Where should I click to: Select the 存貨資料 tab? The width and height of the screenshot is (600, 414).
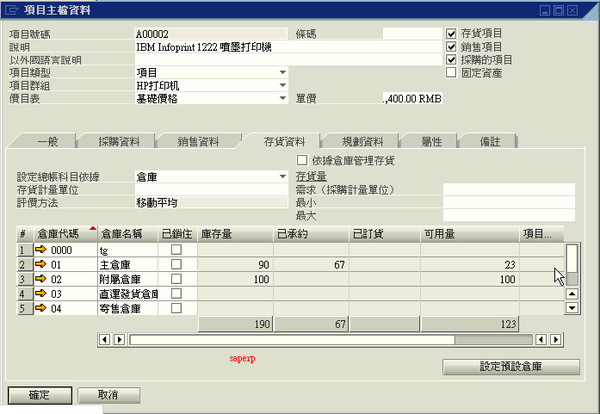(284, 142)
